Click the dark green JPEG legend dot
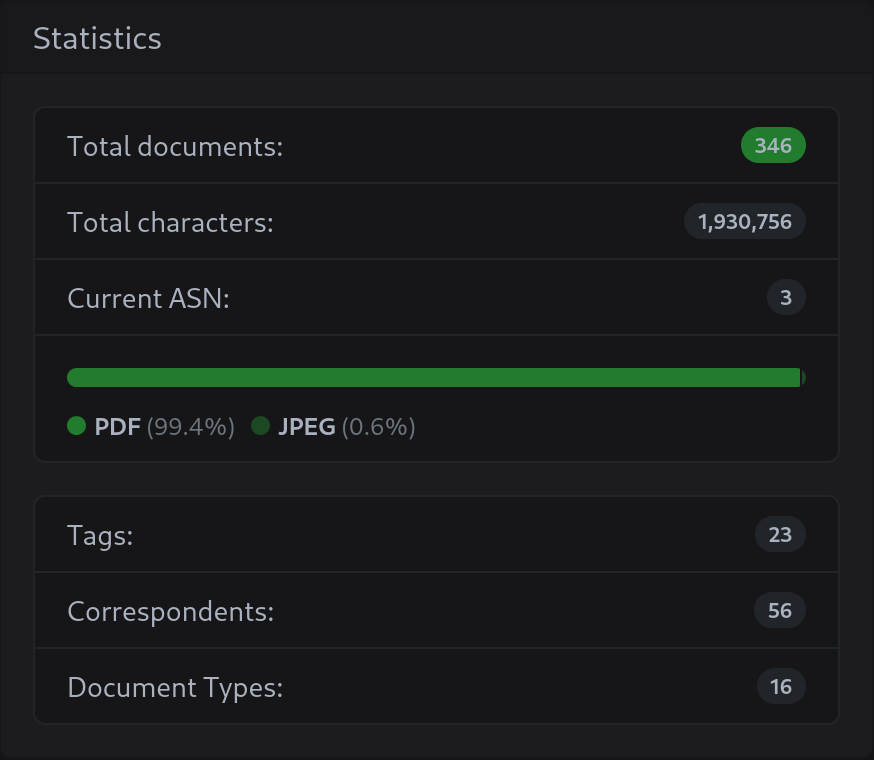Image resolution: width=874 pixels, height=760 pixels. [x=260, y=425]
